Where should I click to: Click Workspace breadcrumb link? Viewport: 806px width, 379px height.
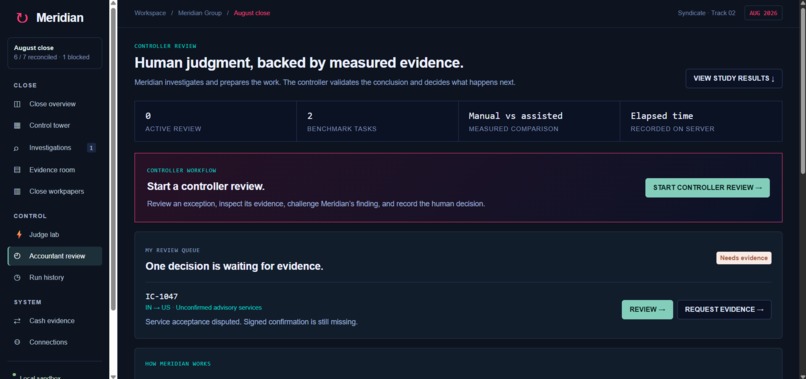pyautogui.click(x=150, y=13)
